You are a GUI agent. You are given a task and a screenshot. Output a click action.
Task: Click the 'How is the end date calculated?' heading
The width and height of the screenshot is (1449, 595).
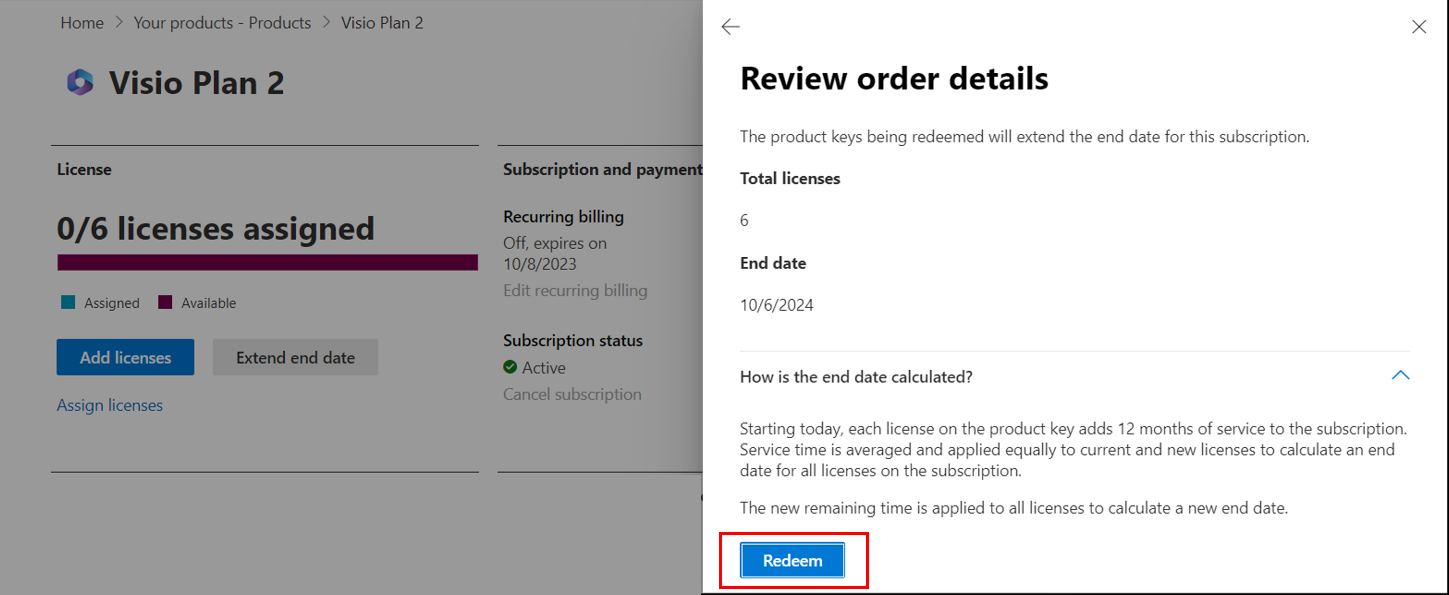tap(856, 377)
